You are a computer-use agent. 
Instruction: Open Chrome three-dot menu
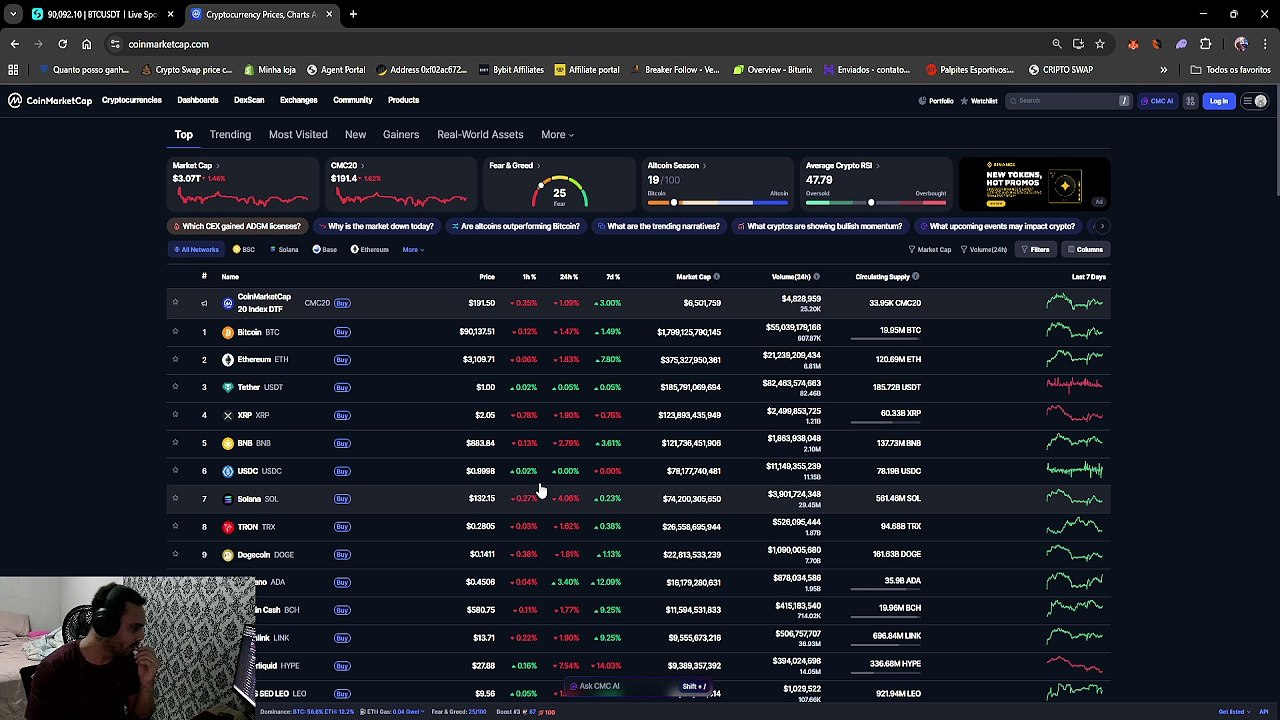click(1264, 44)
